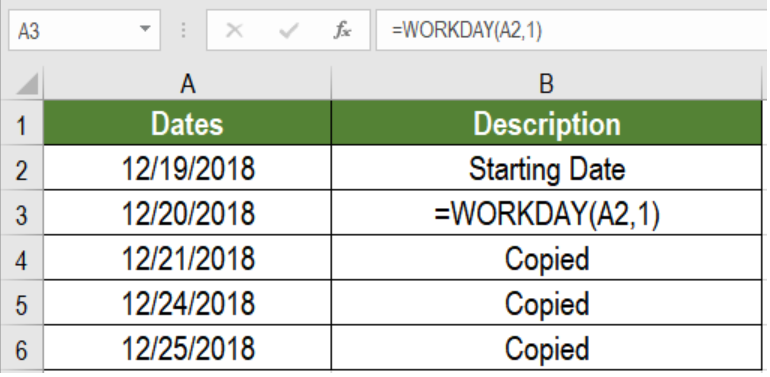Click the green Dates header cell
770x377 pixels.
188,123
